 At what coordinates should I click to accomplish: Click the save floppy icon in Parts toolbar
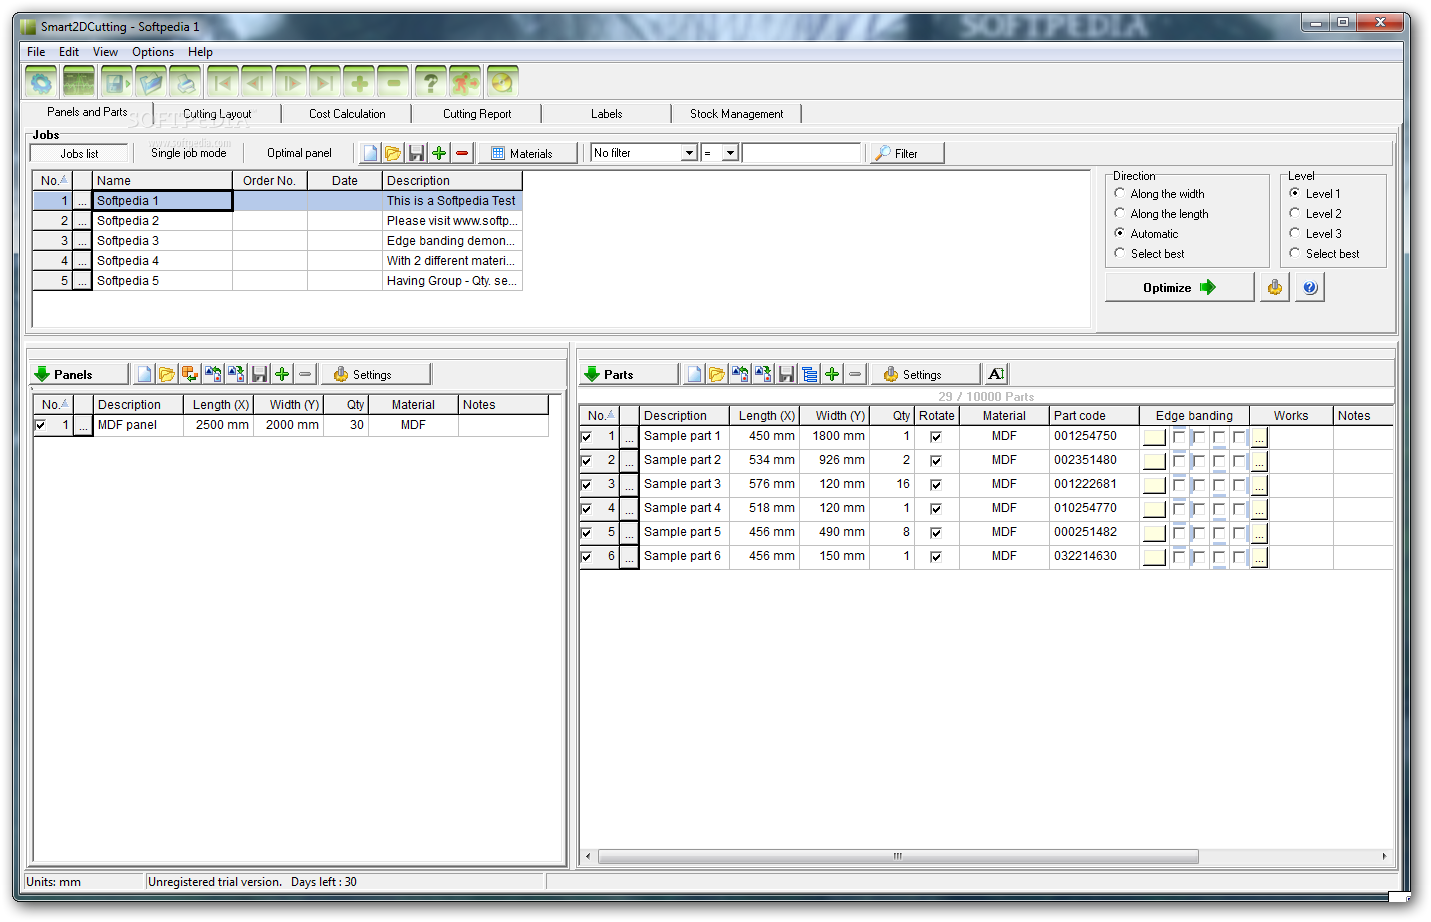click(786, 374)
